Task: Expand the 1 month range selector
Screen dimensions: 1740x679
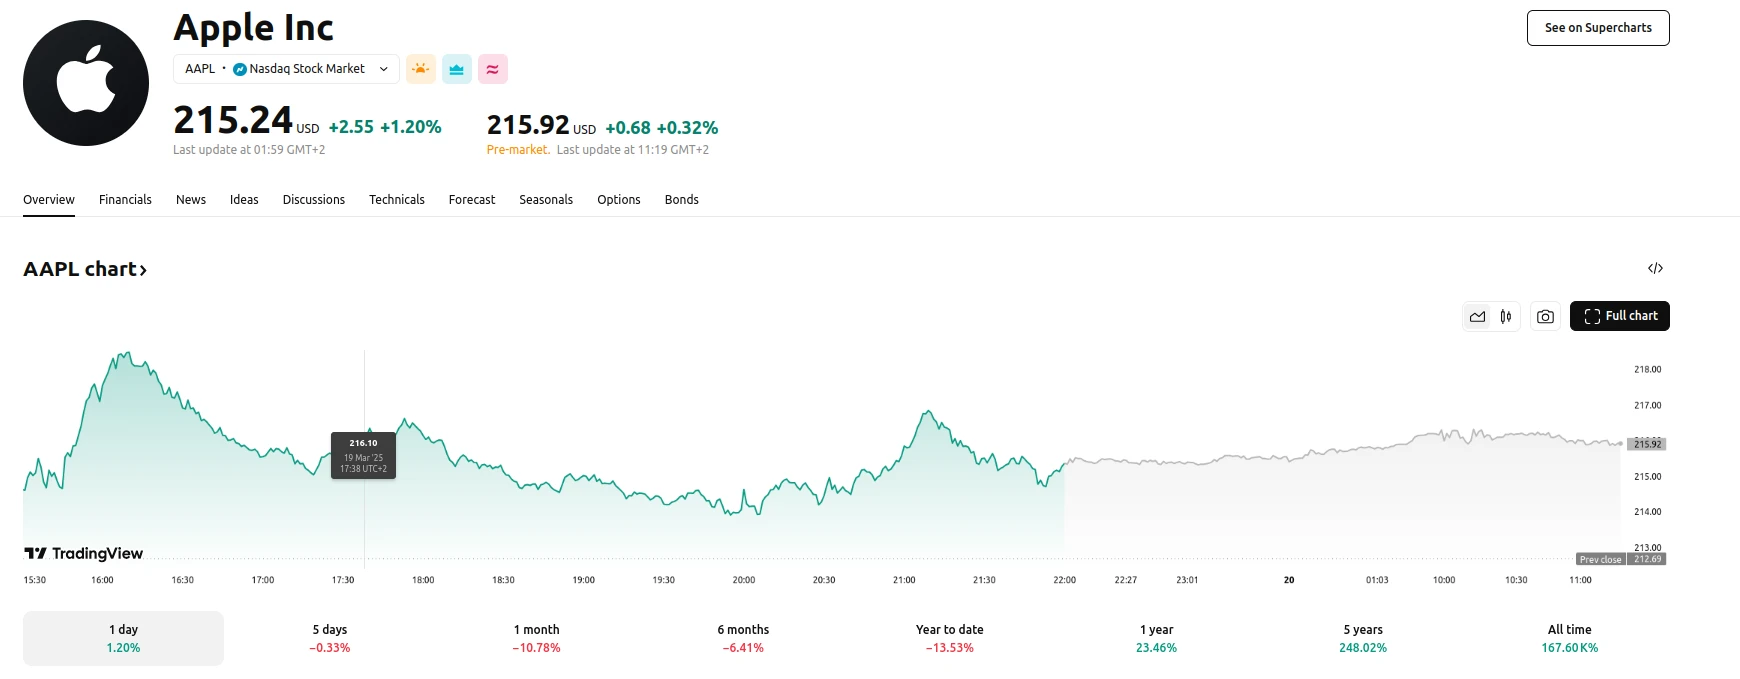Action: pos(536,637)
